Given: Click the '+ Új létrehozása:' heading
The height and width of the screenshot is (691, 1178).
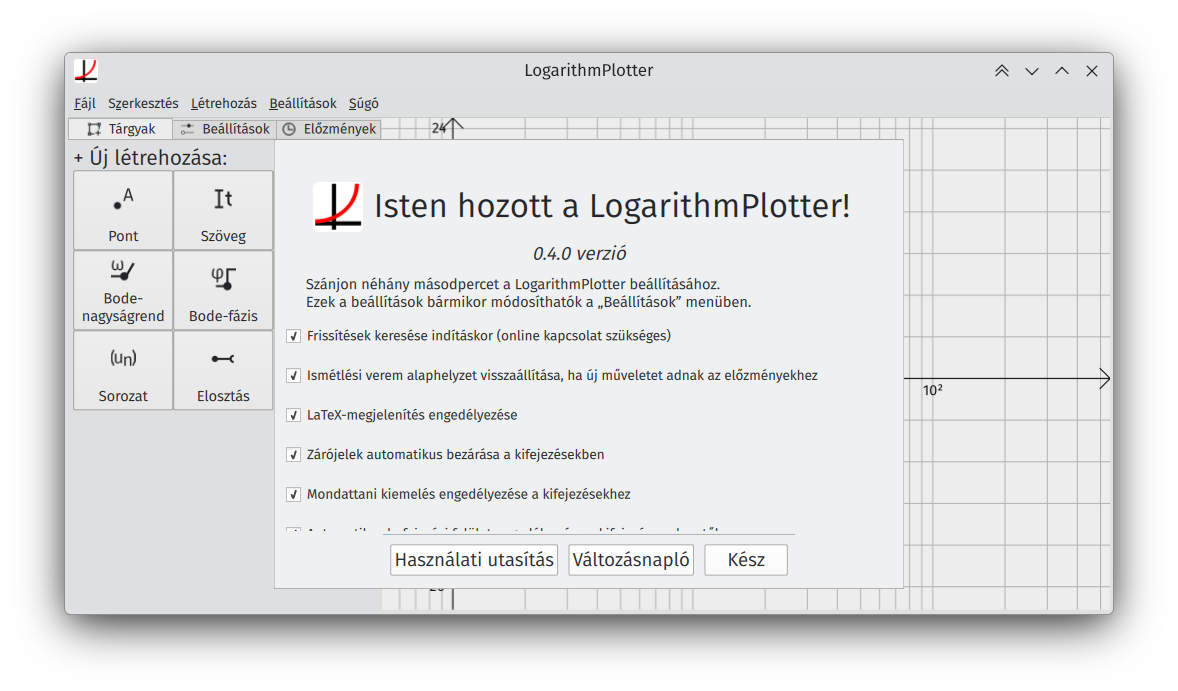Looking at the screenshot, I should pos(150,158).
